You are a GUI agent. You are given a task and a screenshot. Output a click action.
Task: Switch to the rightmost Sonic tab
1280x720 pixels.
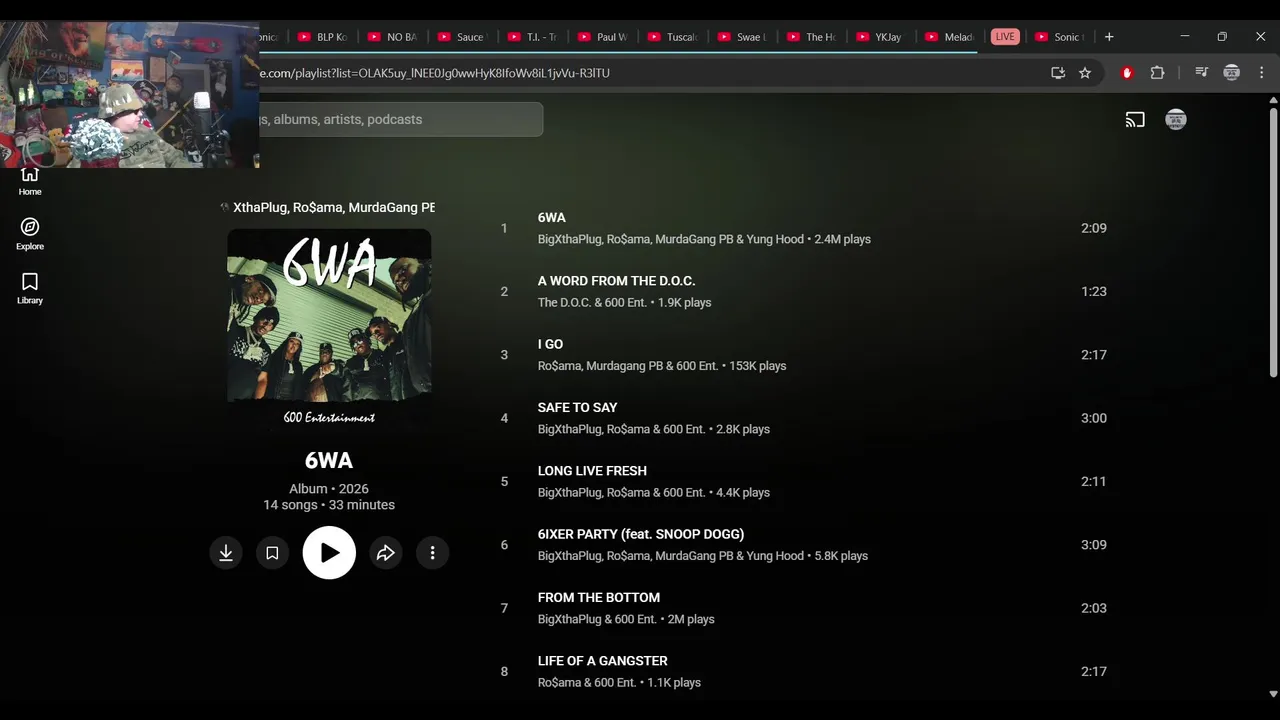pos(1059,37)
